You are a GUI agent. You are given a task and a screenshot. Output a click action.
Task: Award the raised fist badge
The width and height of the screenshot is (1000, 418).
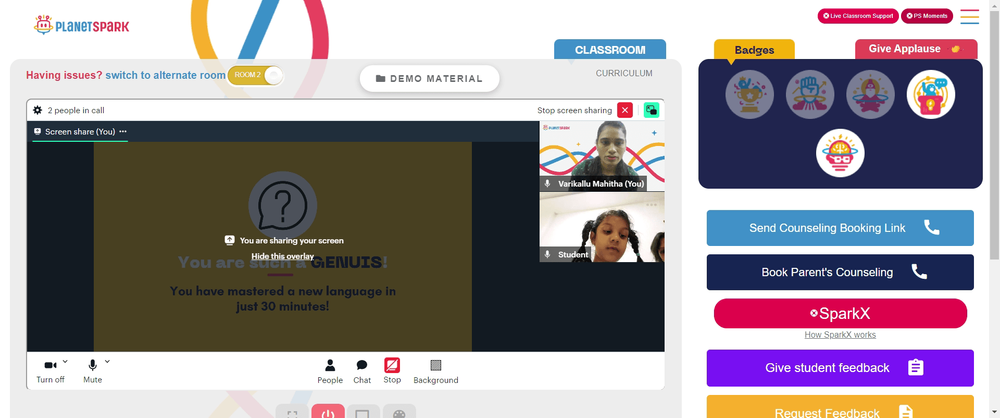[810, 94]
